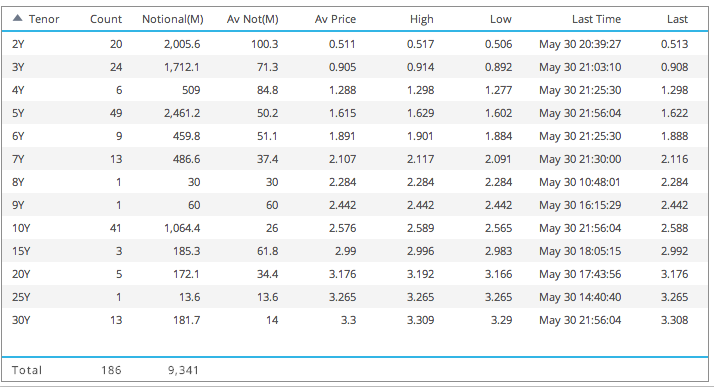
Task: Select the 2Y tenor row
Action: click(355, 44)
